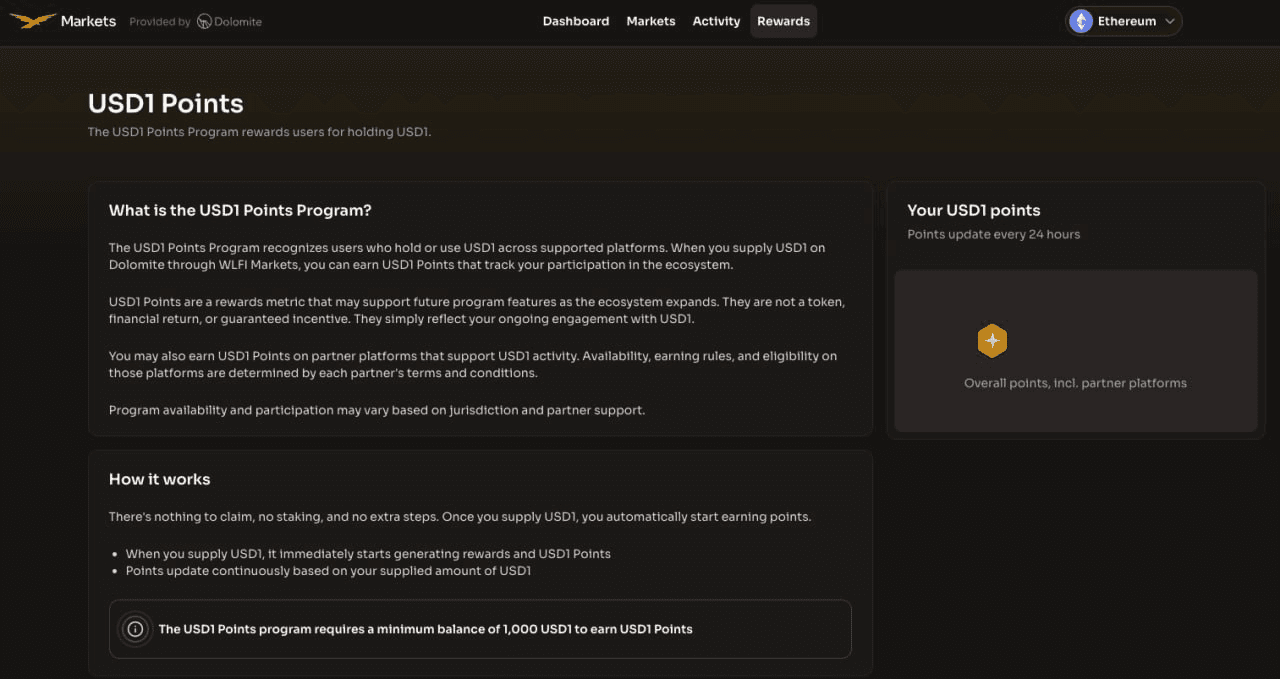
Task: Click the gold hexagon points badge
Action: point(992,341)
